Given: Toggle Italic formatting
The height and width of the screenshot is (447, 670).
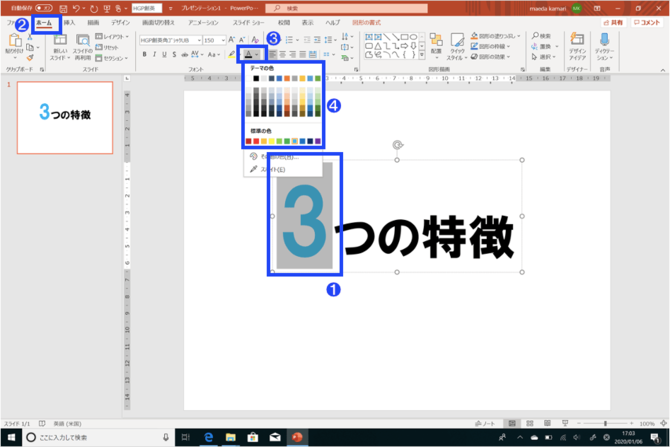Looking at the screenshot, I should click(x=154, y=54).
